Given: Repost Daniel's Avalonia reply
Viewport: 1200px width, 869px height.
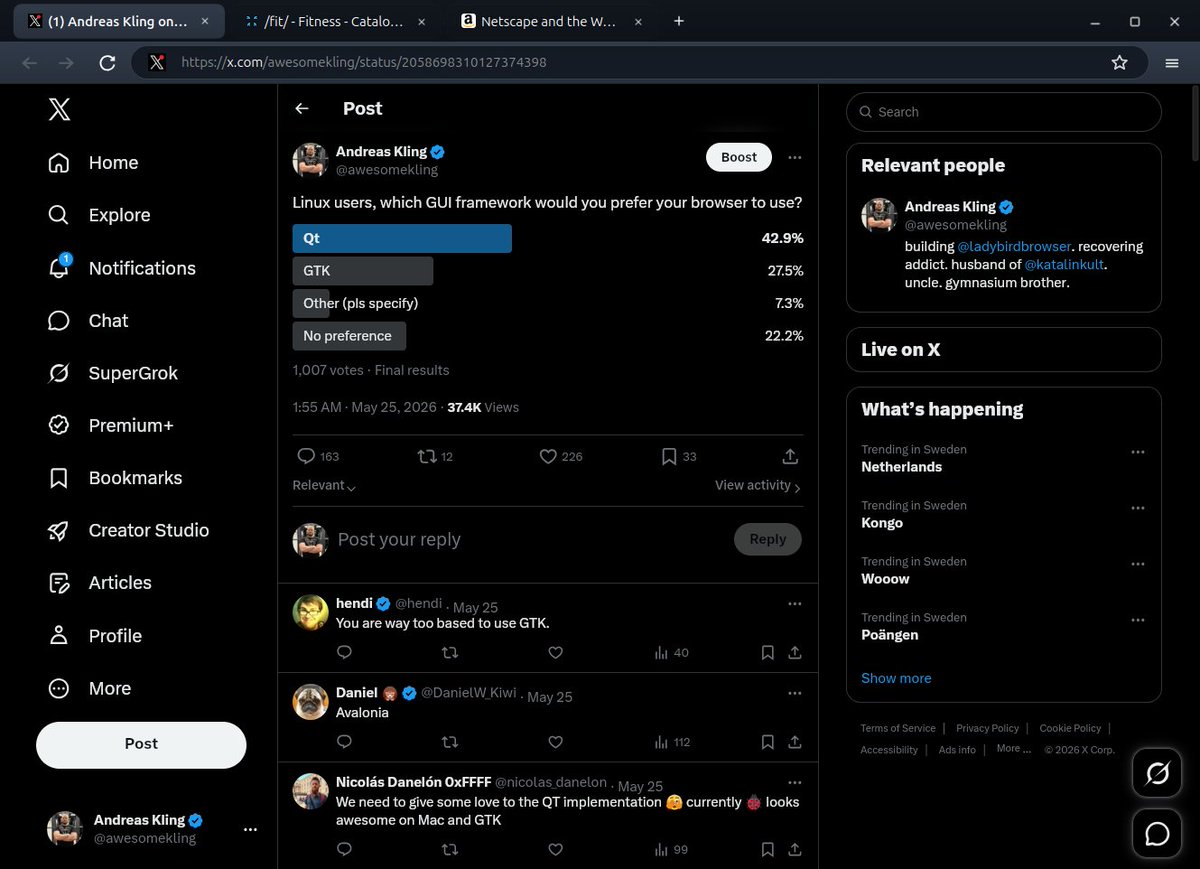Looking at the screenshot, I should click(450, 742).
